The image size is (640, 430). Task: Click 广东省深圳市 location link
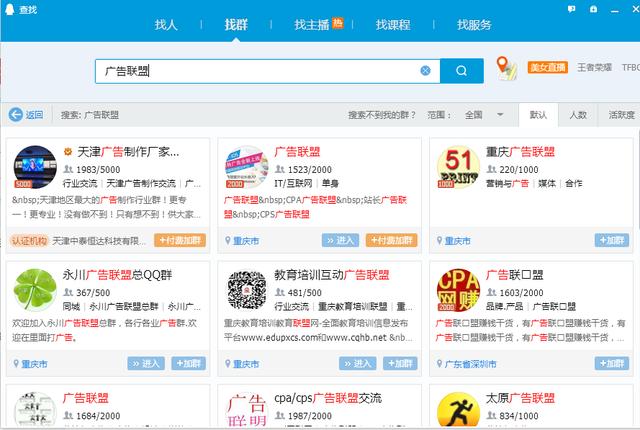[470, 364]
